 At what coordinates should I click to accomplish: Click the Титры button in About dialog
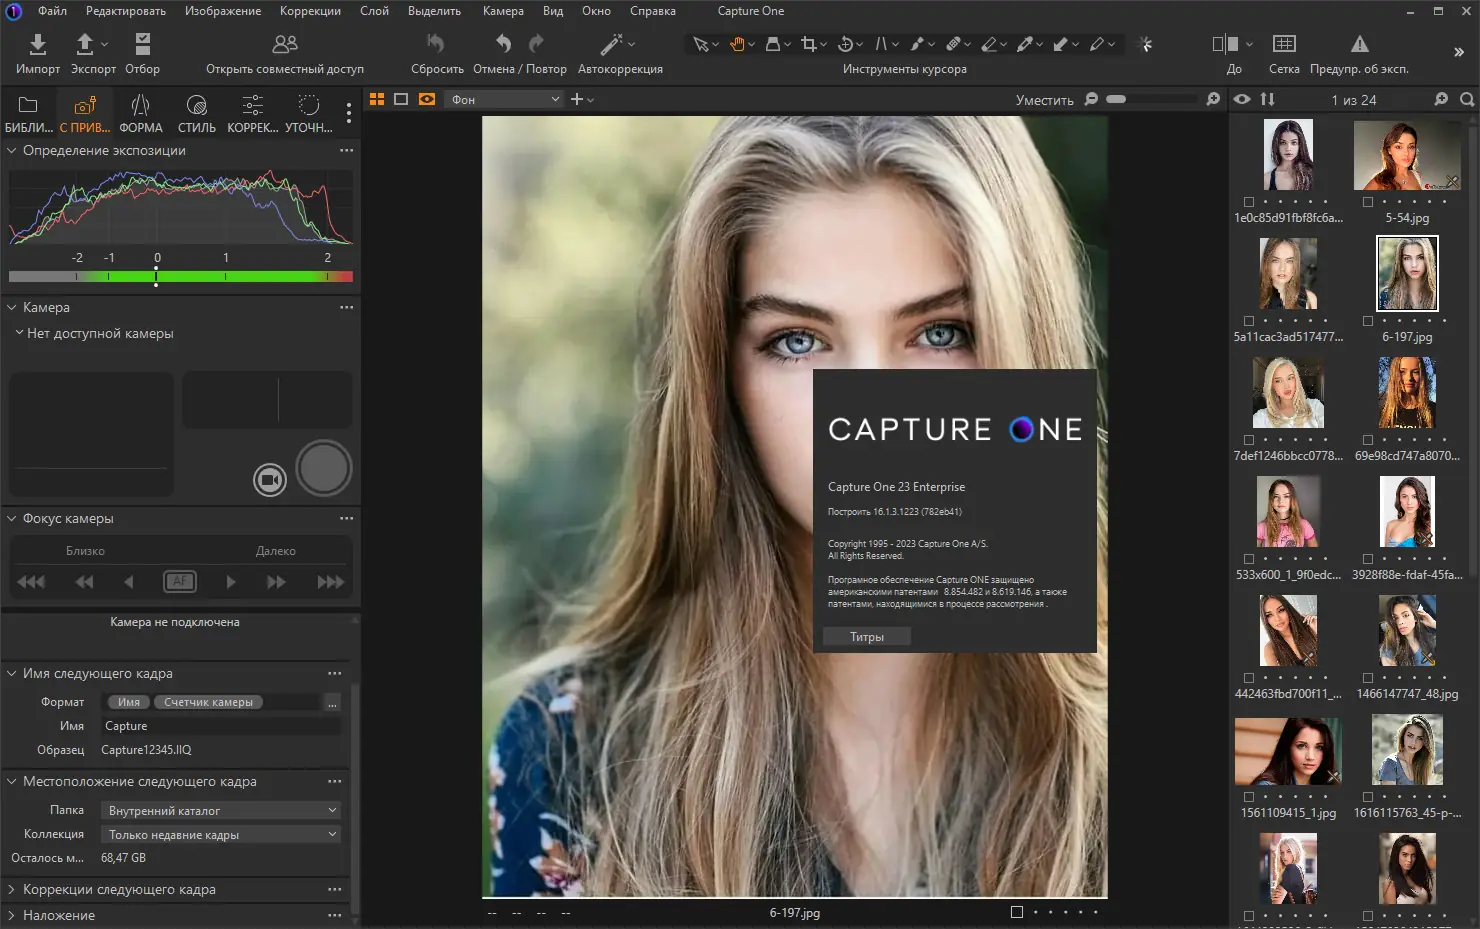pyautogui.click(x=866, y=637)
